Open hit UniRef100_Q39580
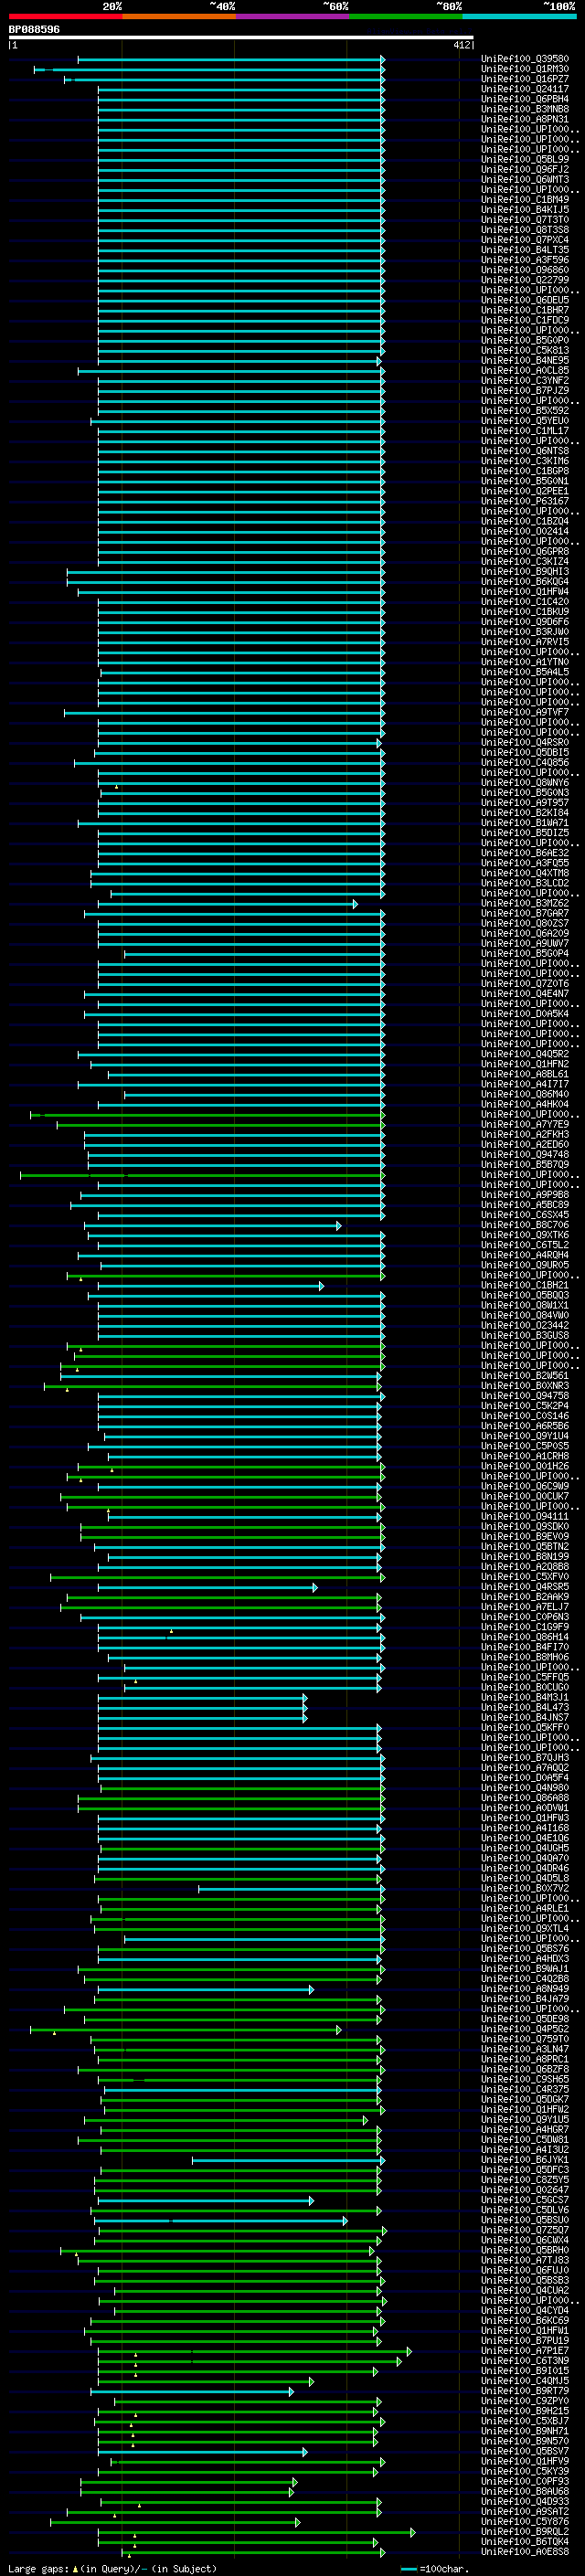The height and width of the screenshot is (2576, 585). (525, 59)
